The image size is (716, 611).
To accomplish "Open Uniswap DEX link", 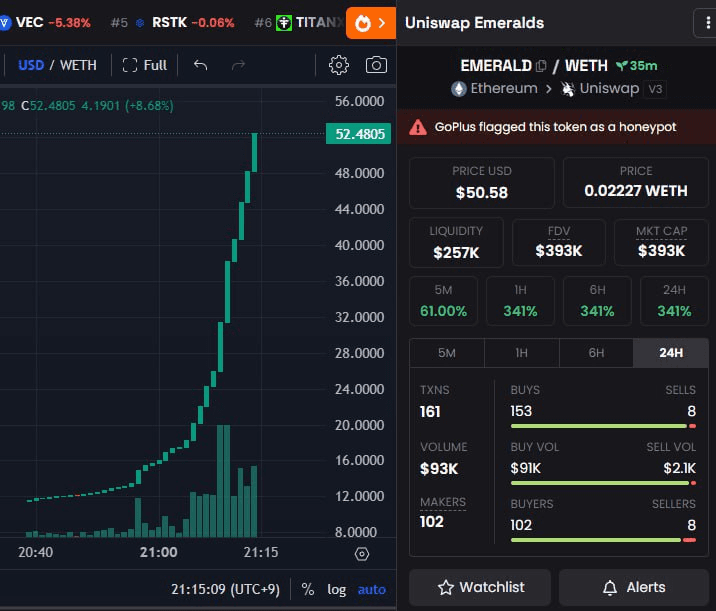I will click(600, 89).
